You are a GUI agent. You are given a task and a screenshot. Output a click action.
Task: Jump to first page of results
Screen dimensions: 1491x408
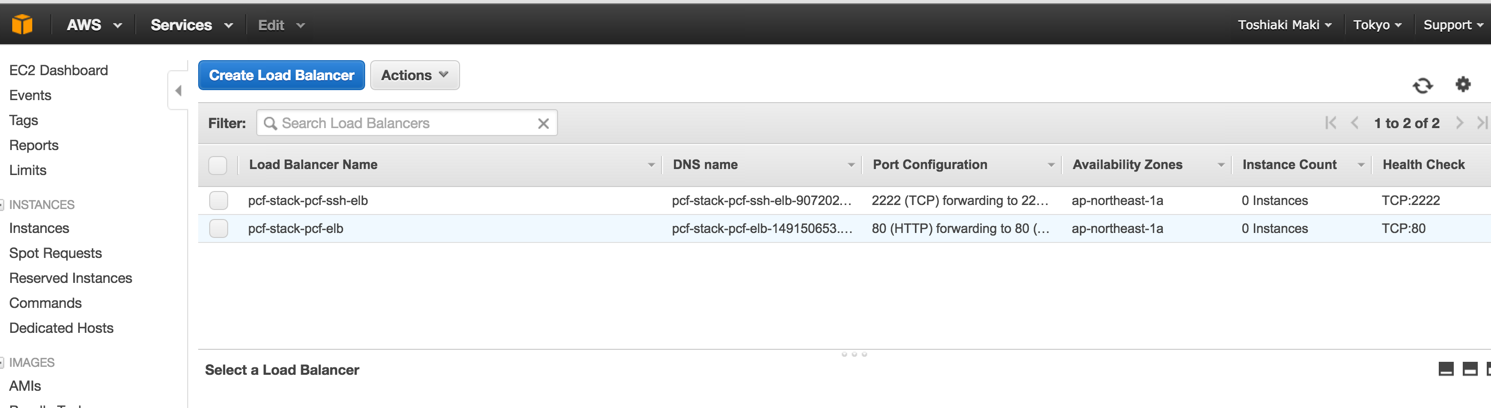click(x=1330, y=123)
